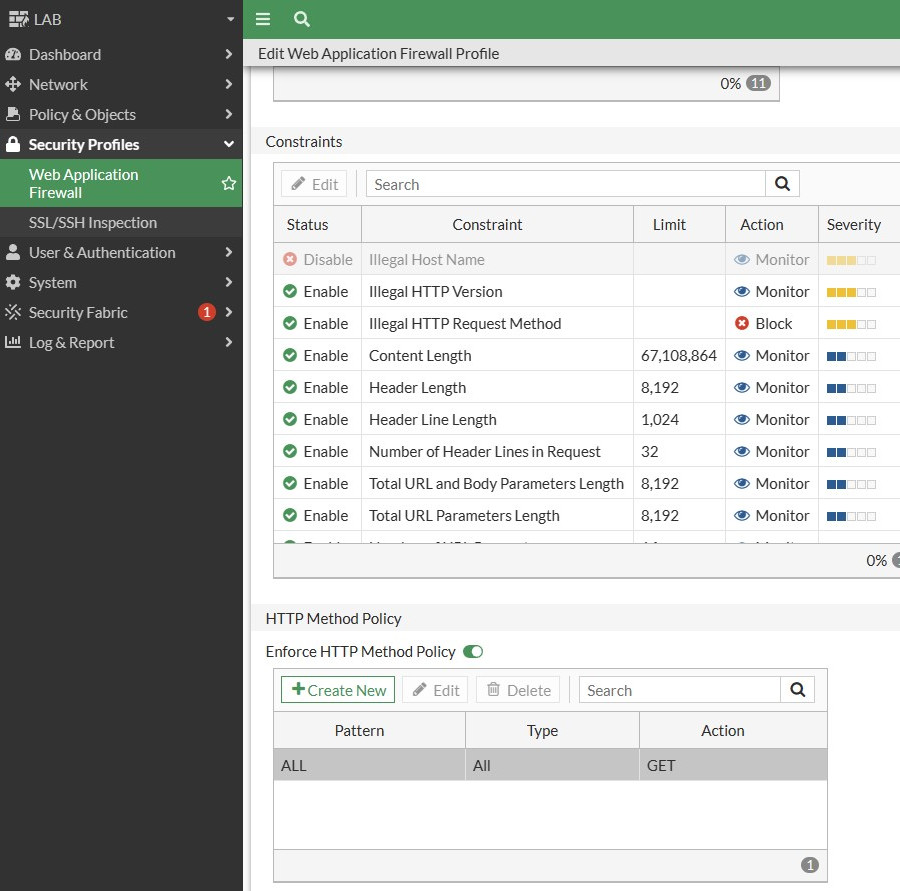Expand the System menu chevron
The width and height of the screenshot is (900, 891).
228,282
